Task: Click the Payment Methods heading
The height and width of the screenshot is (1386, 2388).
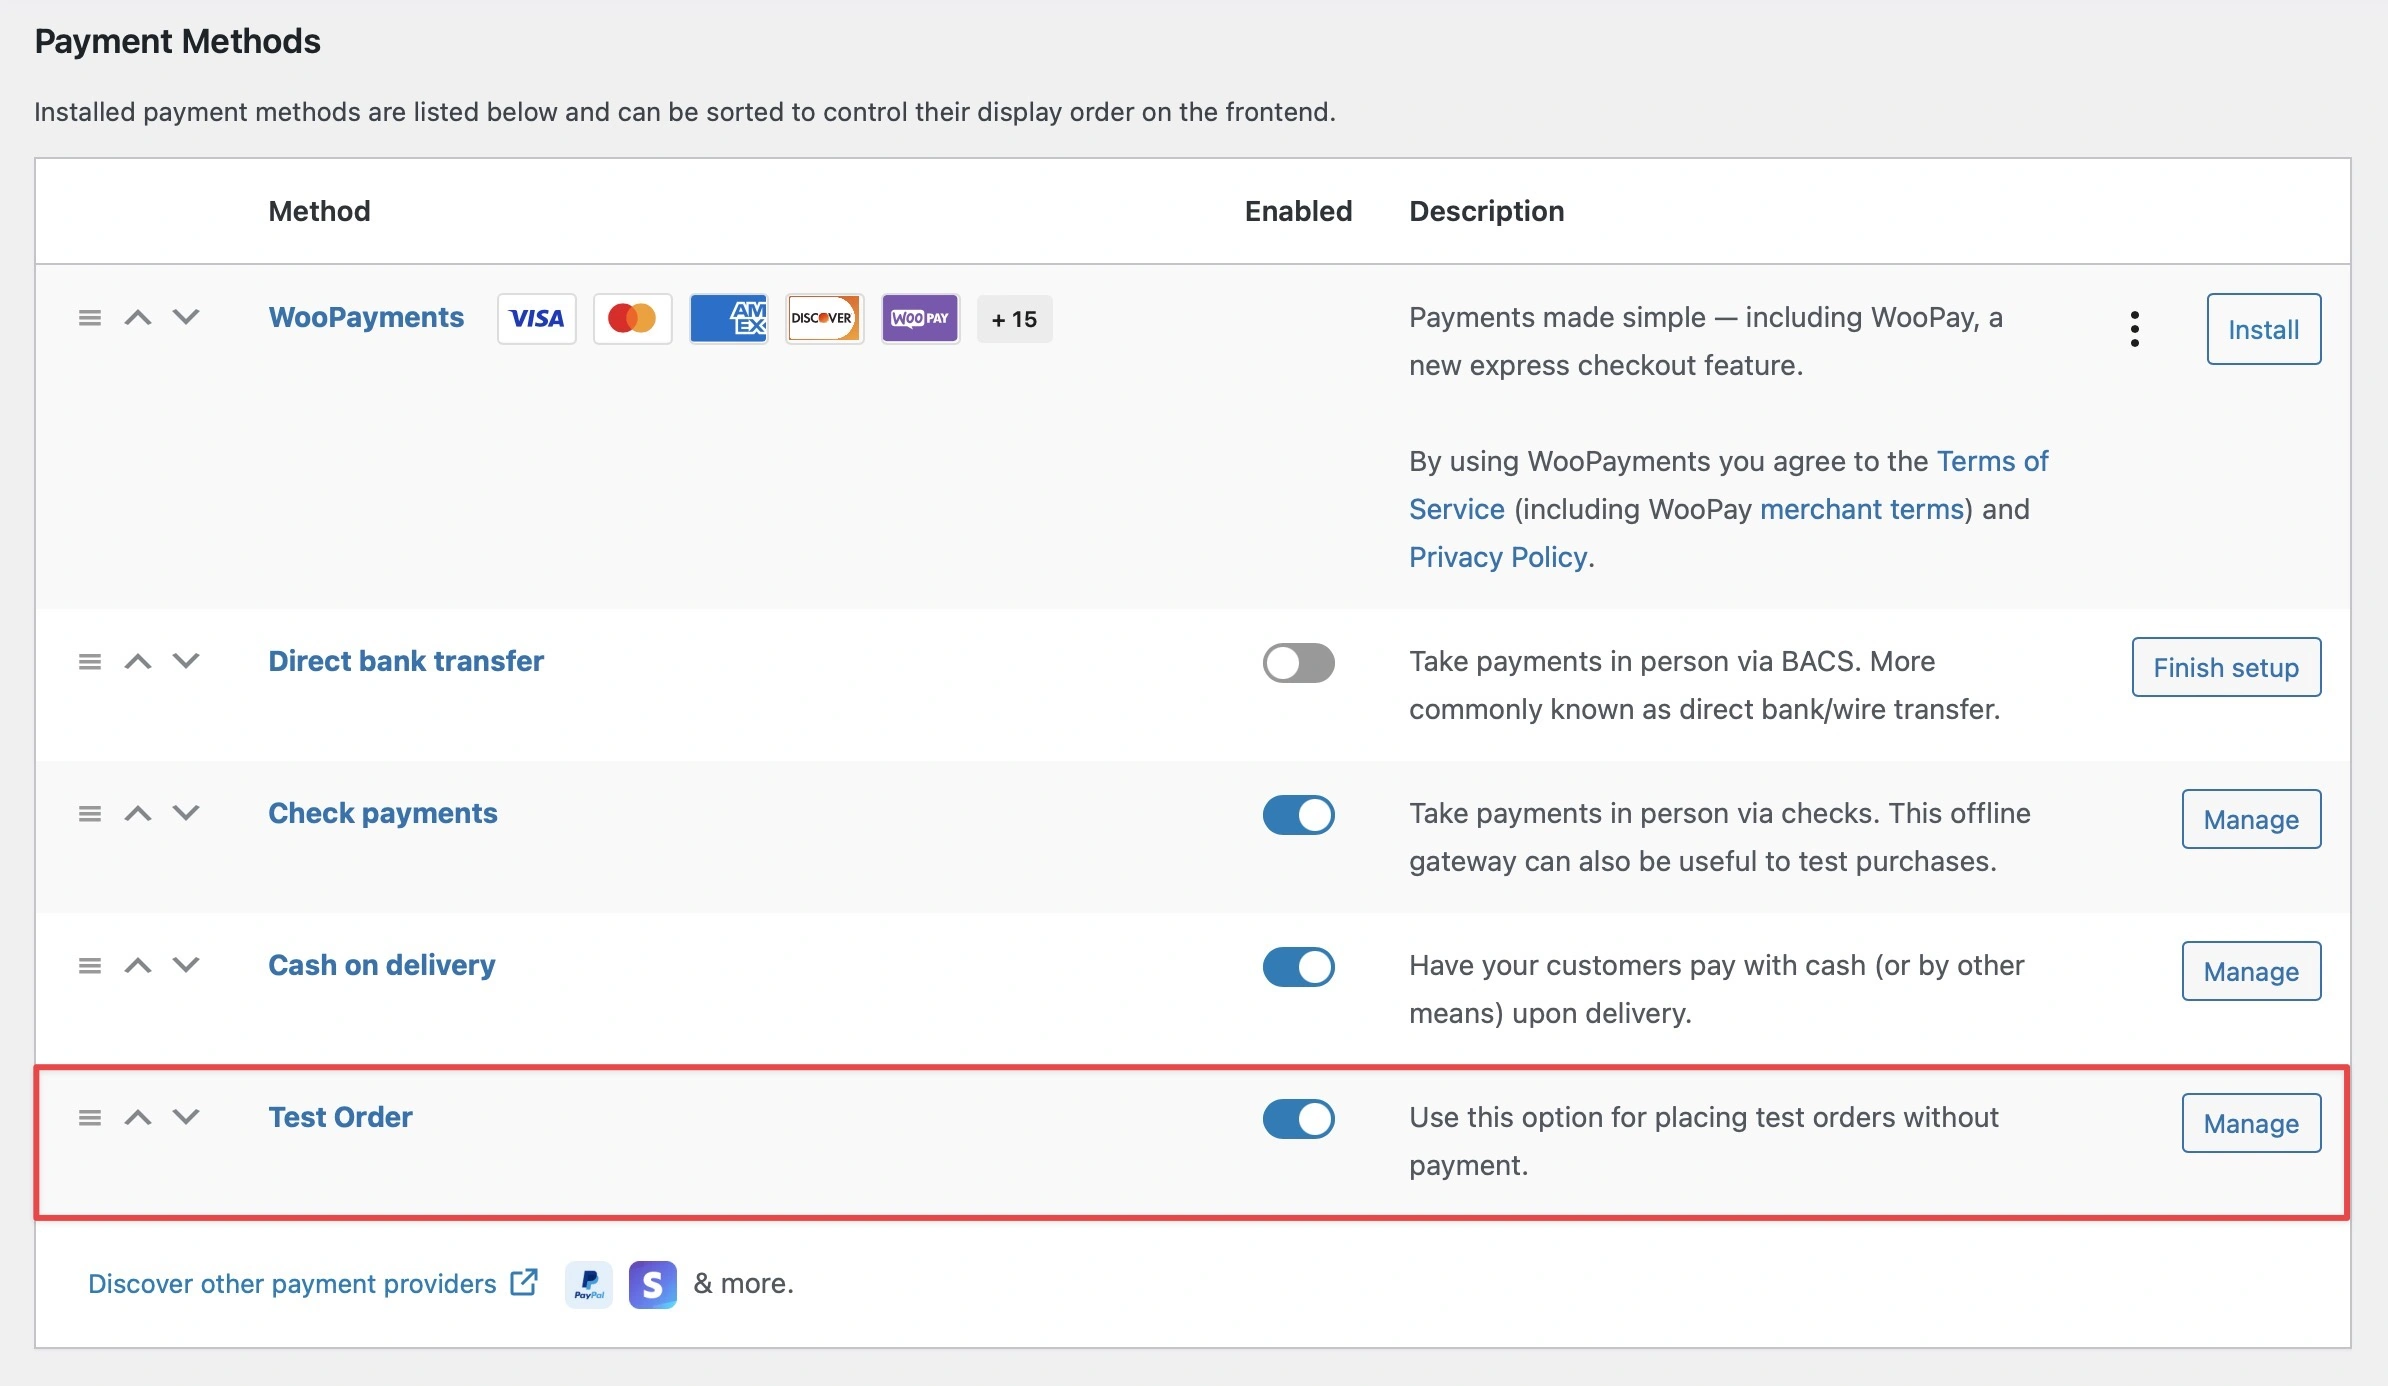Action: [177, 41]
